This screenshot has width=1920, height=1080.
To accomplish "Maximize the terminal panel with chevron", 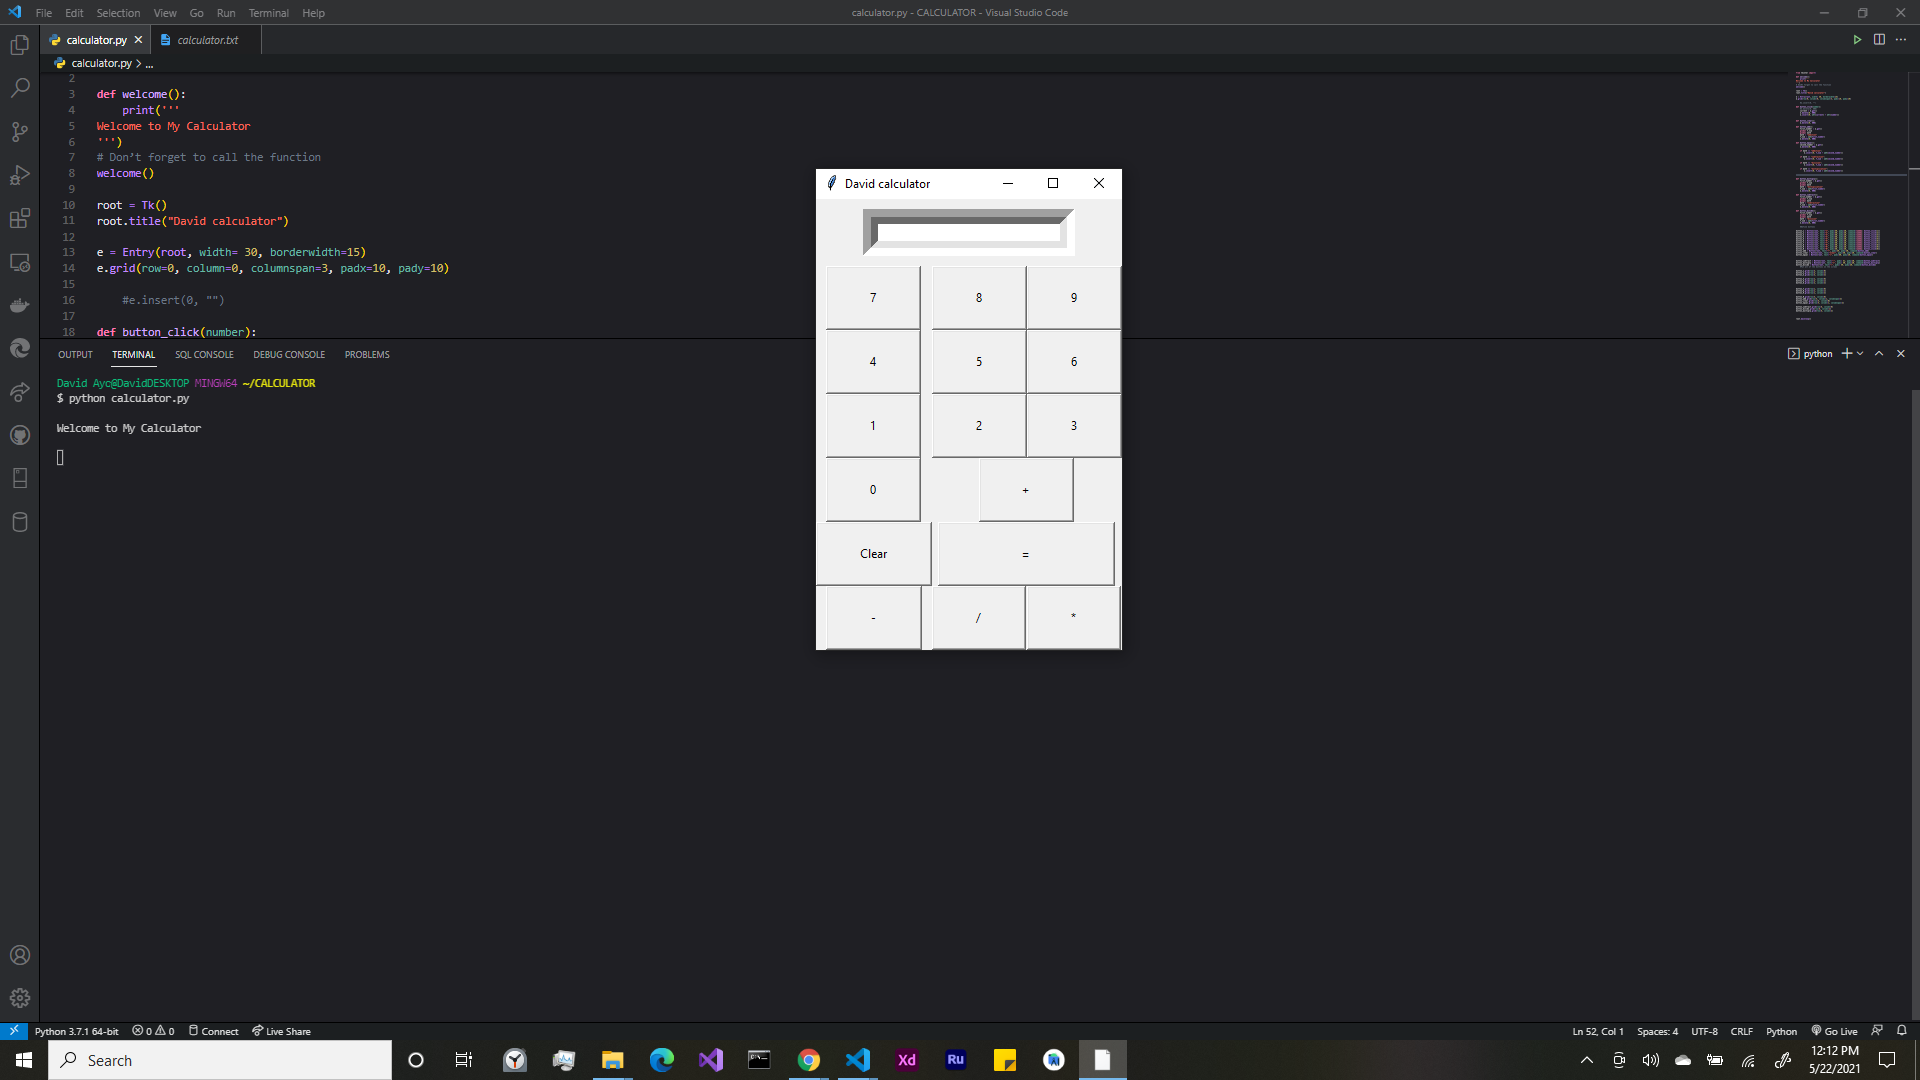I will click(1879, 354).
